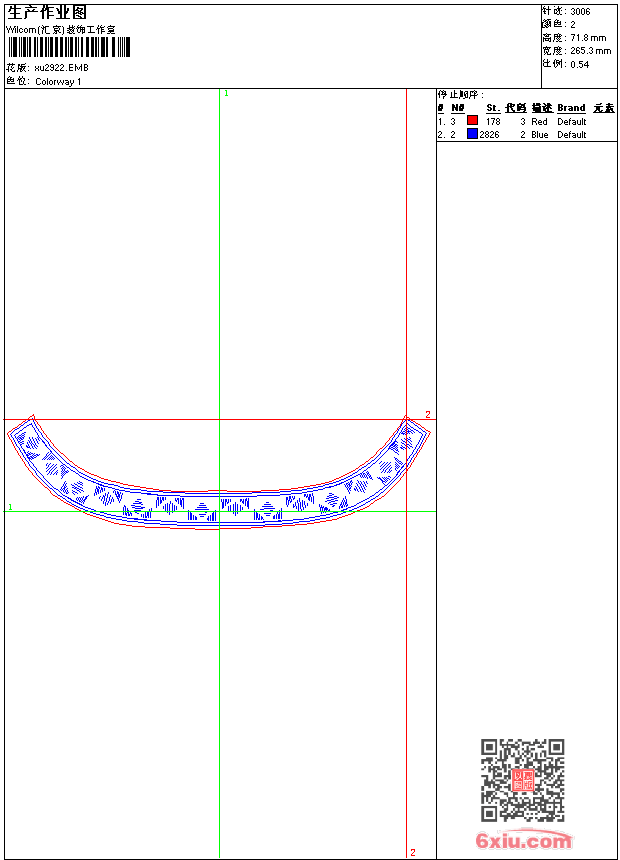Click the scale value "0.54"
Screen dimensions: 620x860
[579, 65]
